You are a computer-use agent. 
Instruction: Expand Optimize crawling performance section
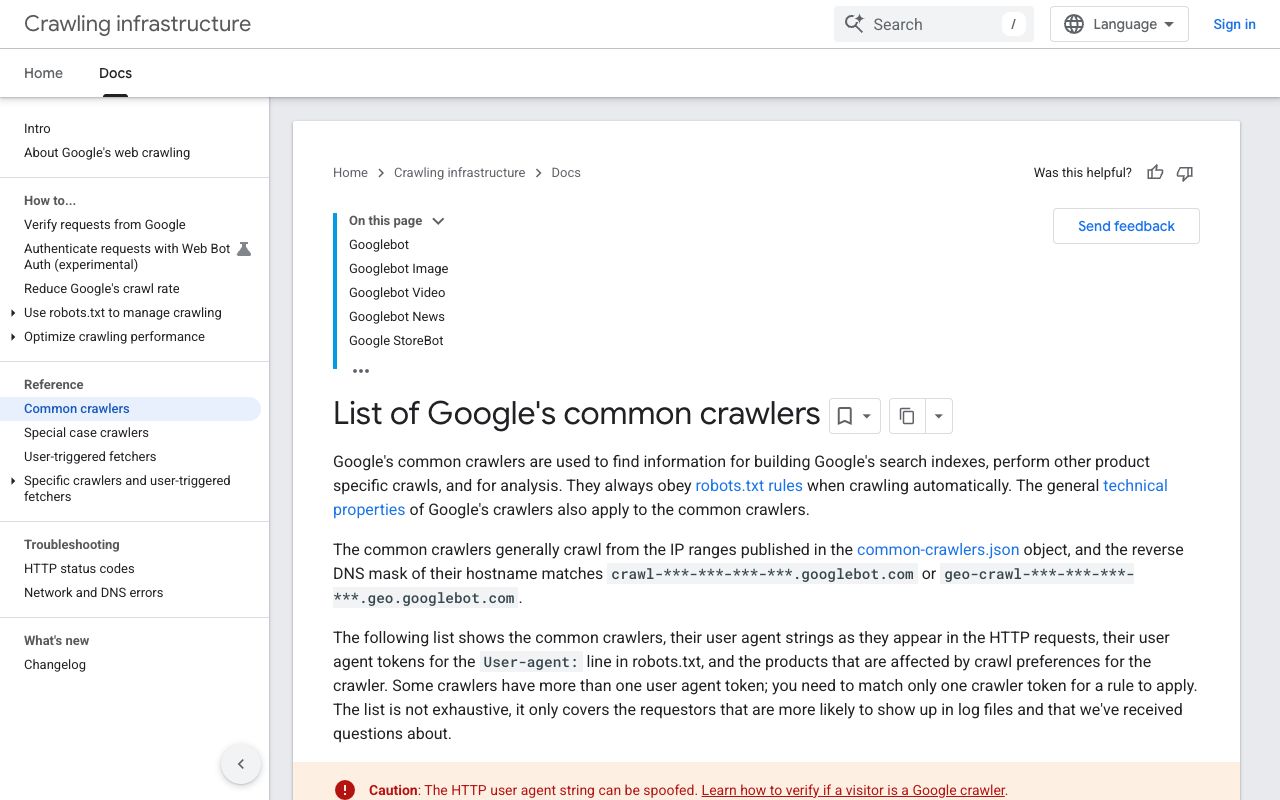[x=12, y=337]
